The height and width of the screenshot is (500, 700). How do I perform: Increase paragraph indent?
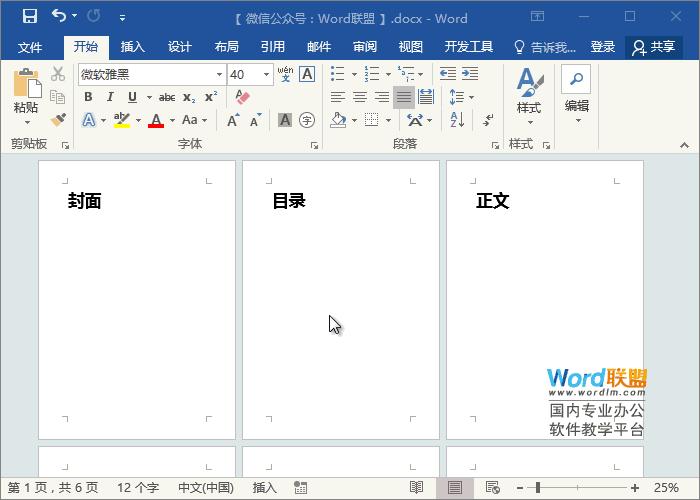(x=470, y=74)
